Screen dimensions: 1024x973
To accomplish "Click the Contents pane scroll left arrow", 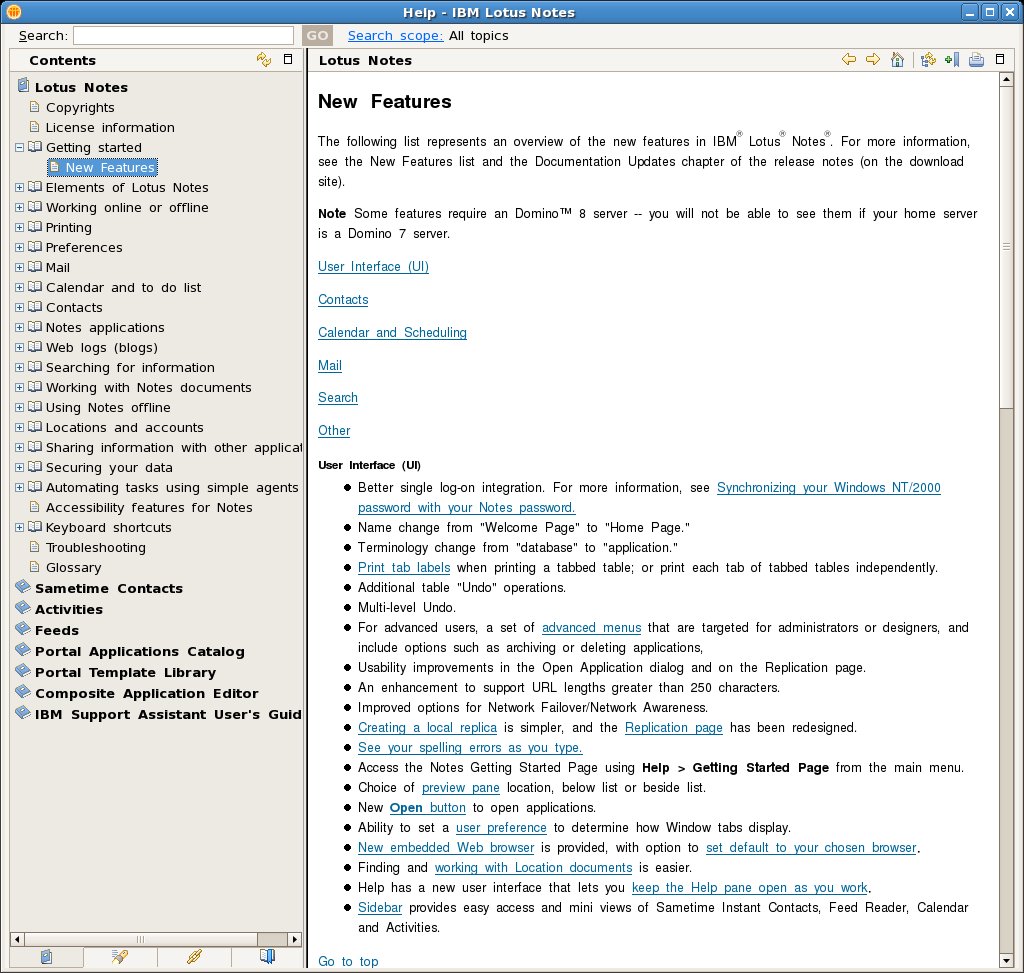I will tap(17, 939).
